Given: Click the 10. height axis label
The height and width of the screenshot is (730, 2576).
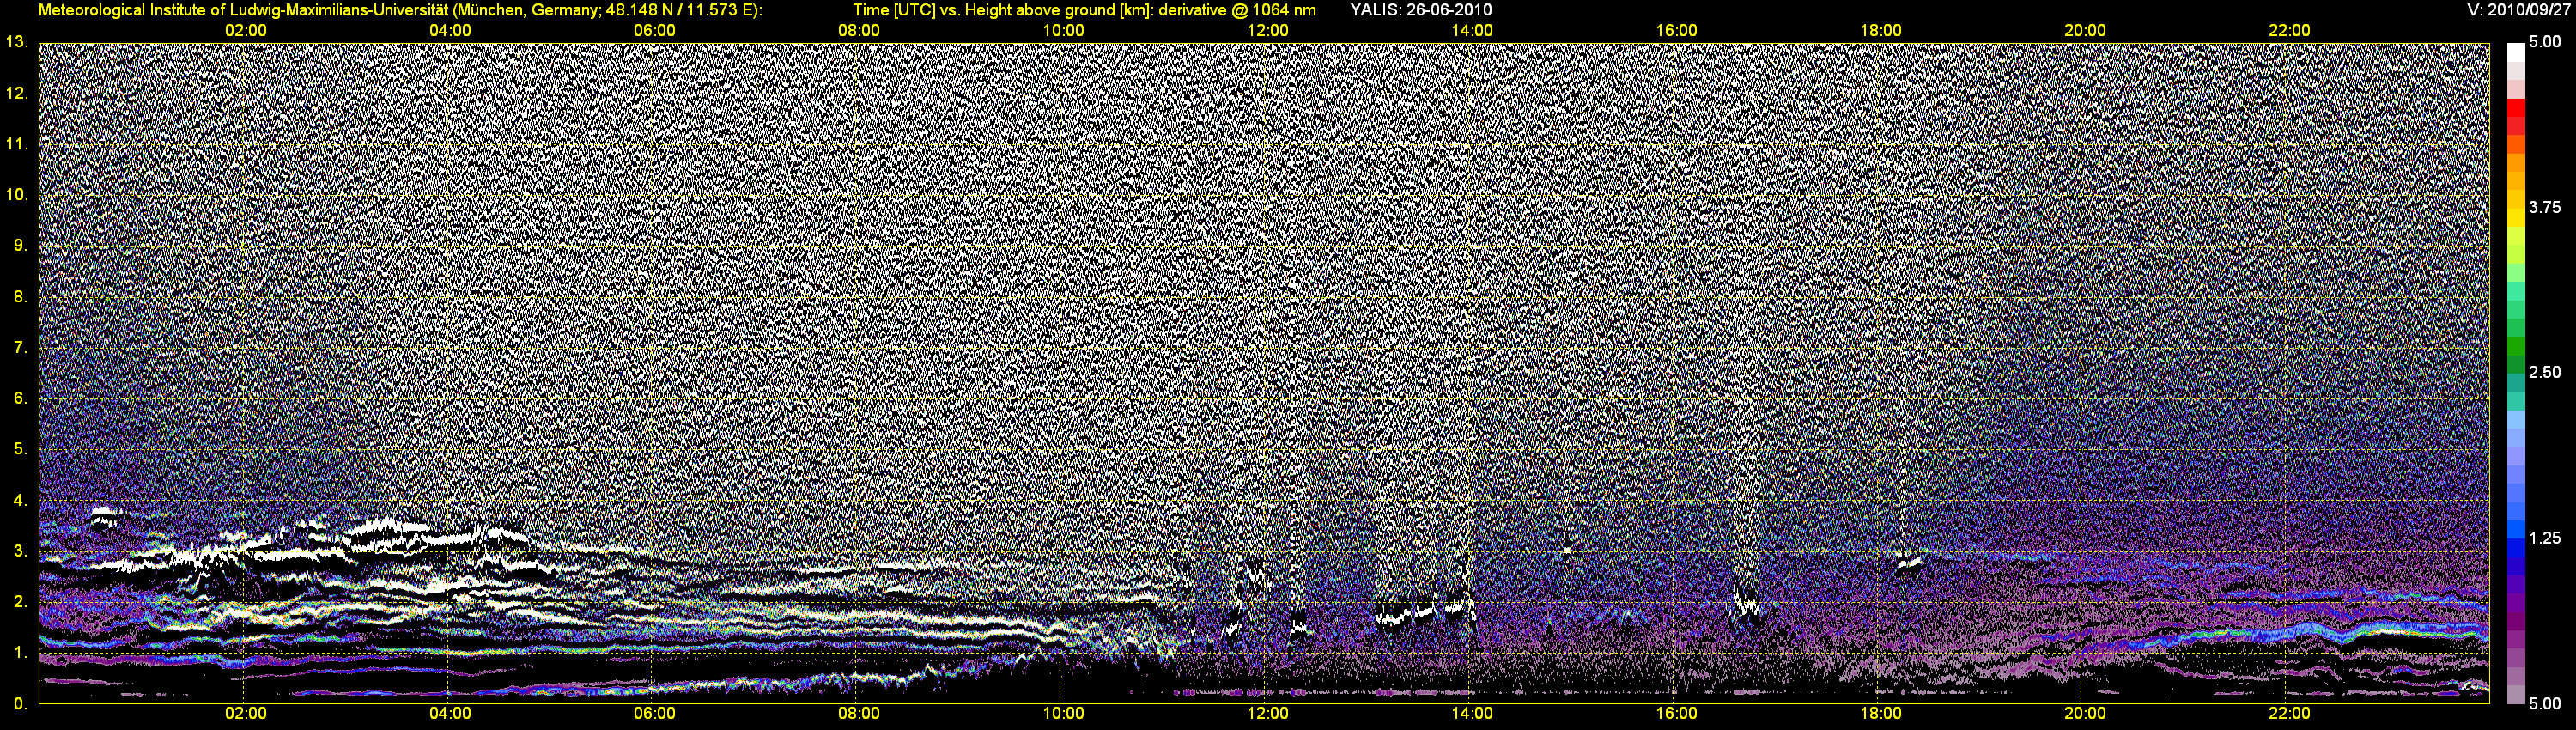Looking at the screenshot, I should point(16,194).
